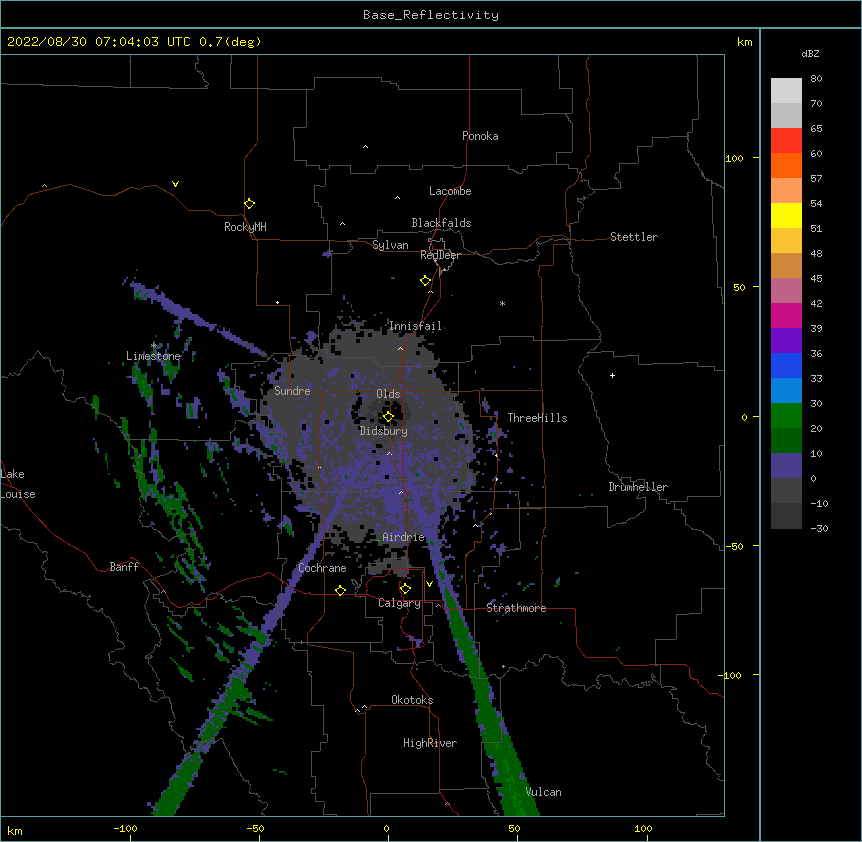Select the Lacombe label

point(450,191)
